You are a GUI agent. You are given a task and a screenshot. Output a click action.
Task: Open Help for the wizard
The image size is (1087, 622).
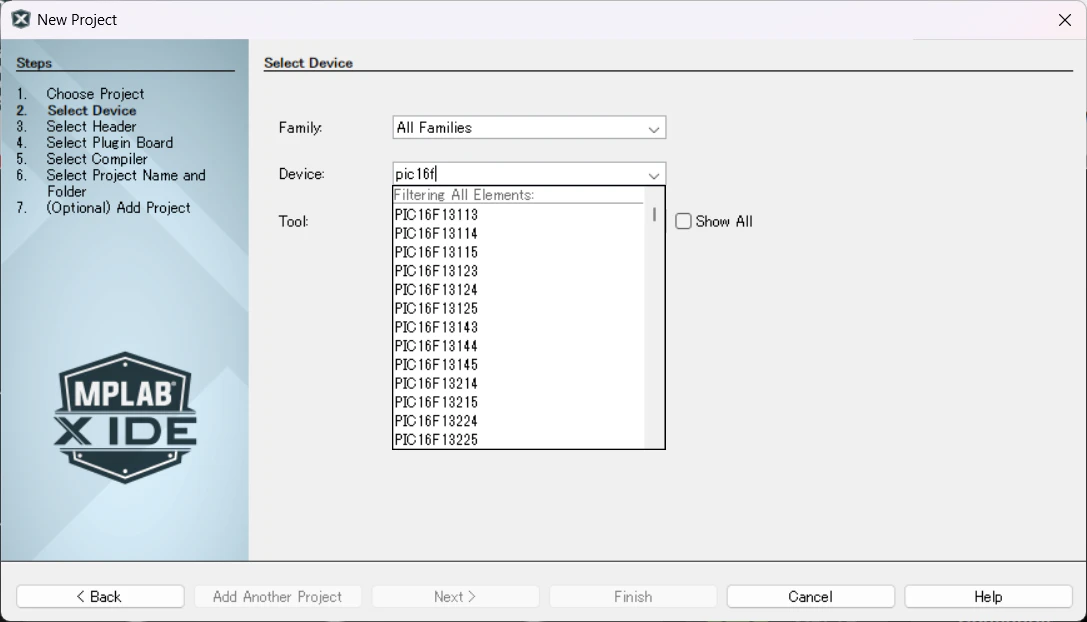988,596
